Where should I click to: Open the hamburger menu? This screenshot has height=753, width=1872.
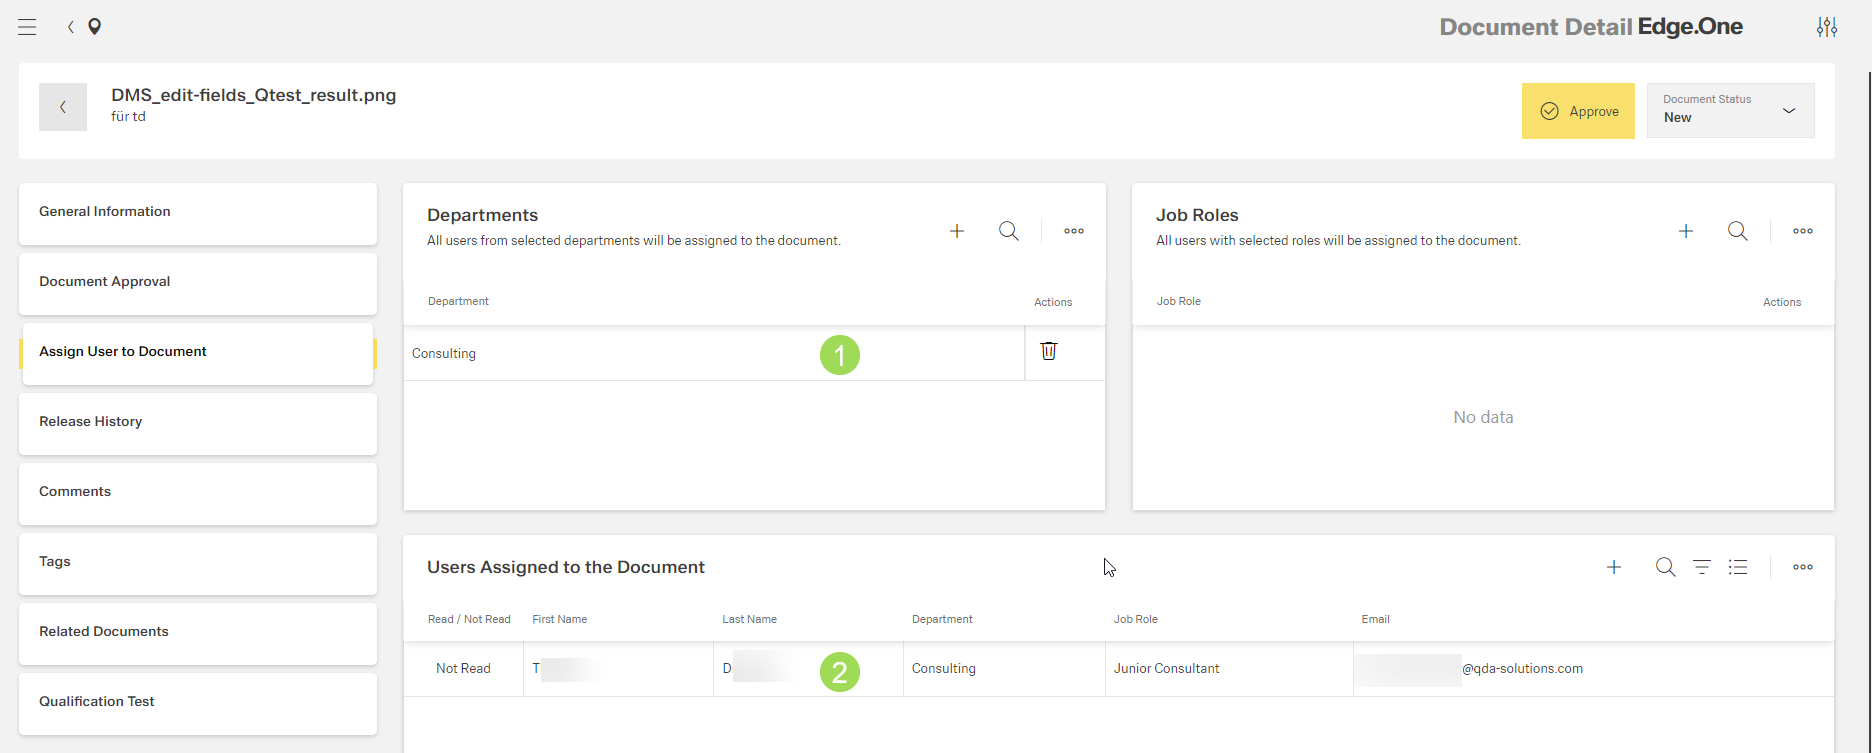pos(27,27)
